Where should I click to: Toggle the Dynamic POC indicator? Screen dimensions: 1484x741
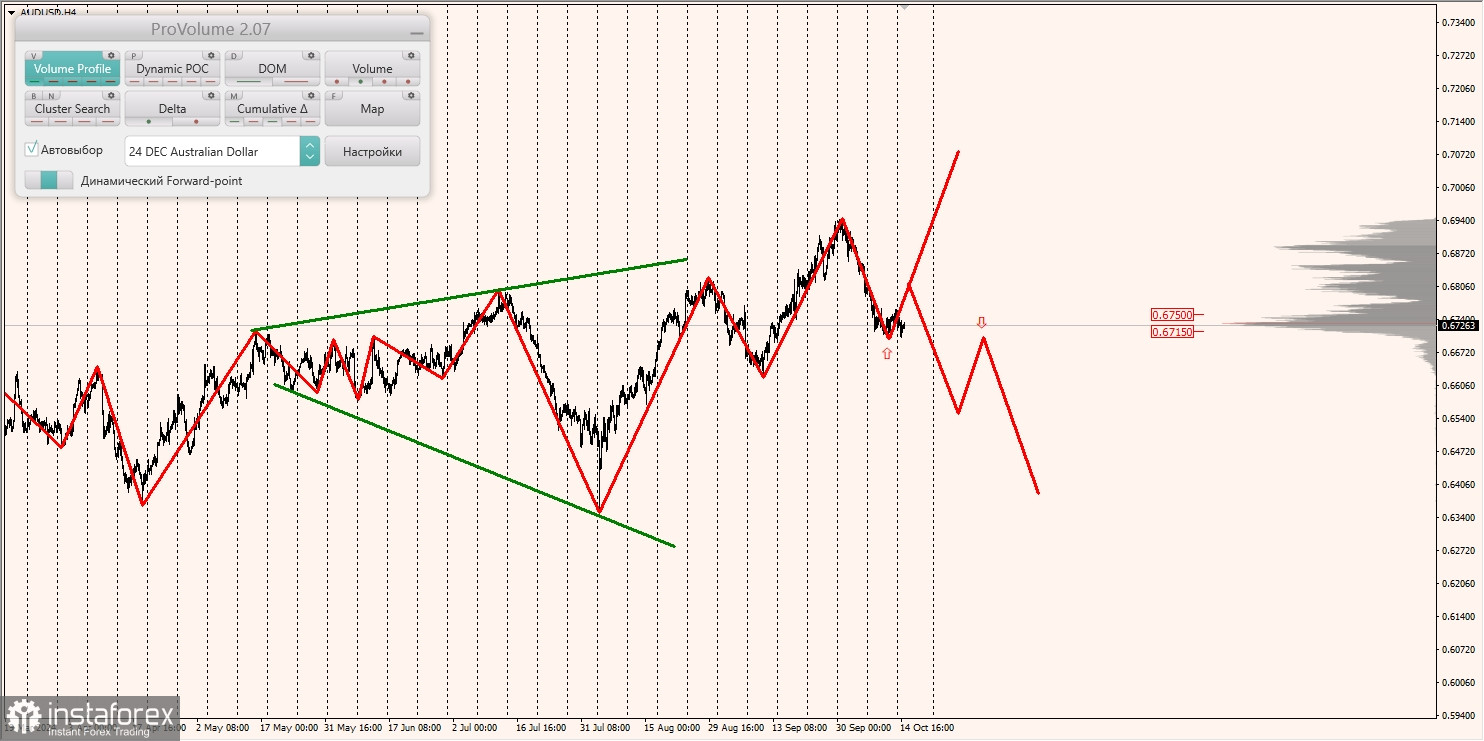(x=172, y=69)
